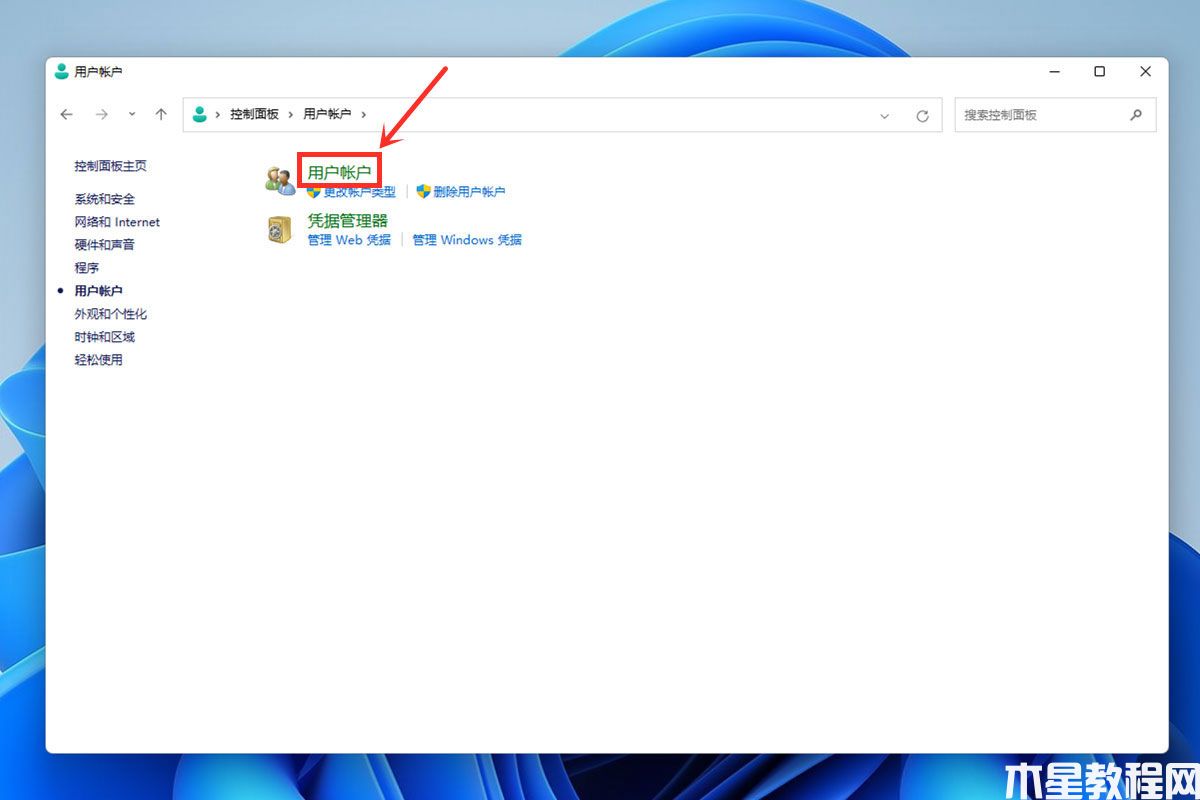Viewport: 1200px width, 800px height.
Task: Open 凭据管理器 heading link
Action: point(347,220)
